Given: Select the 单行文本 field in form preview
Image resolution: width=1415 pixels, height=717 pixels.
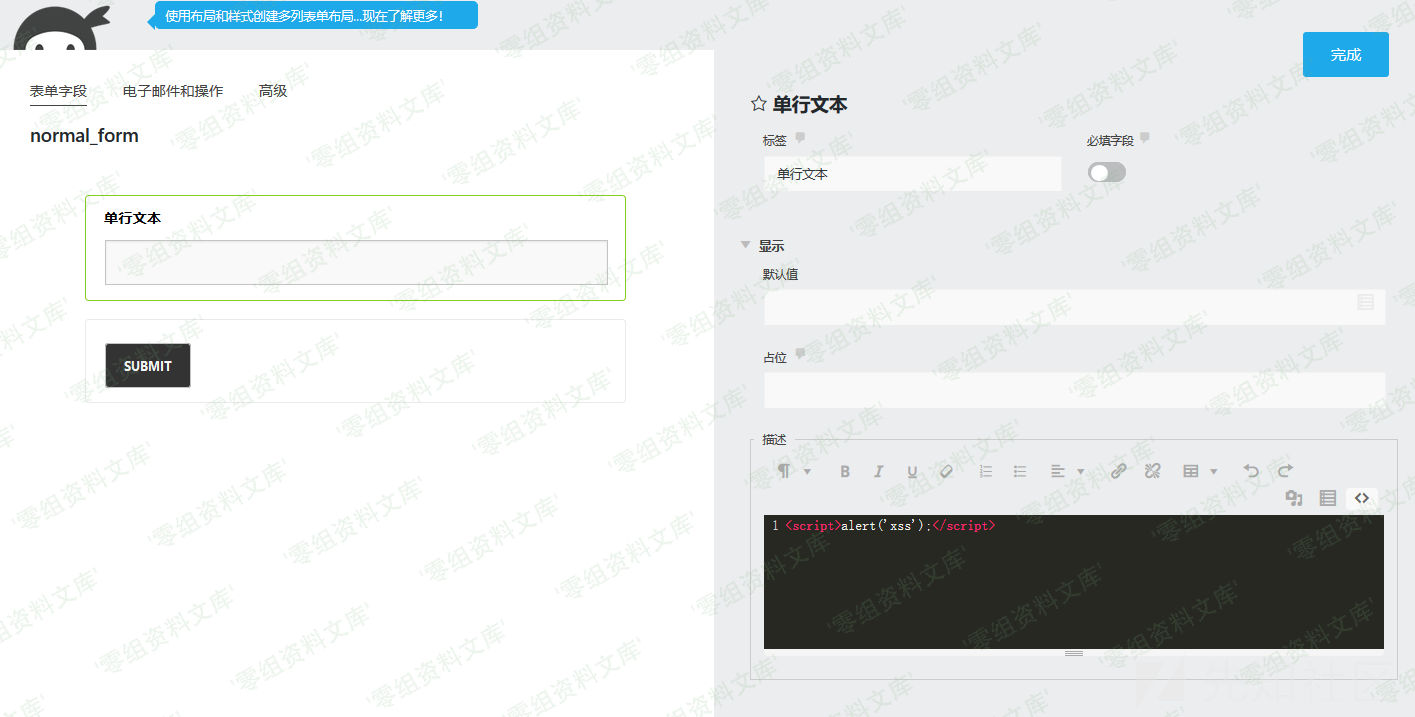Looking at the screenshot, I should coord(355,248).
